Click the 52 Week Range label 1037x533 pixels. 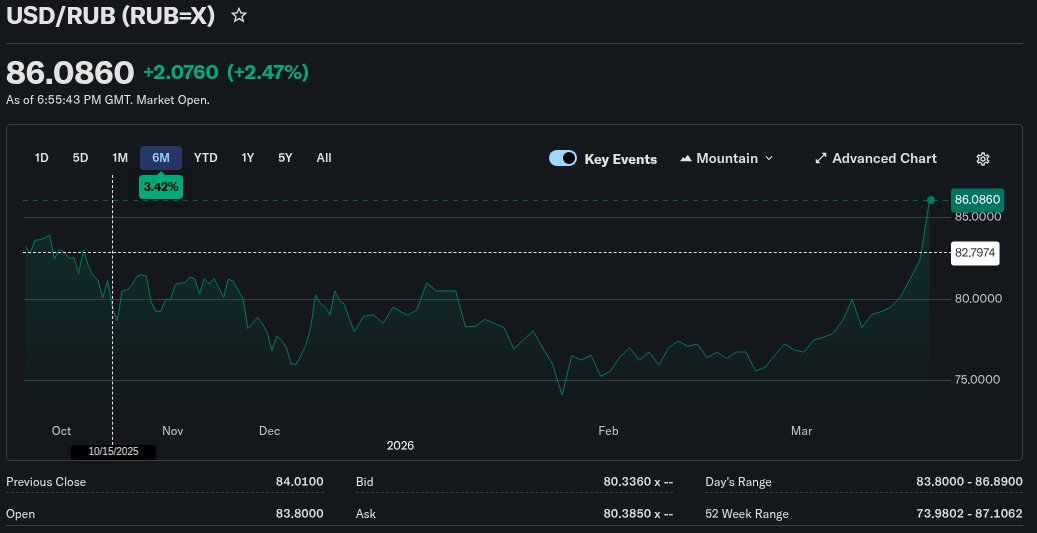point(747,514)
